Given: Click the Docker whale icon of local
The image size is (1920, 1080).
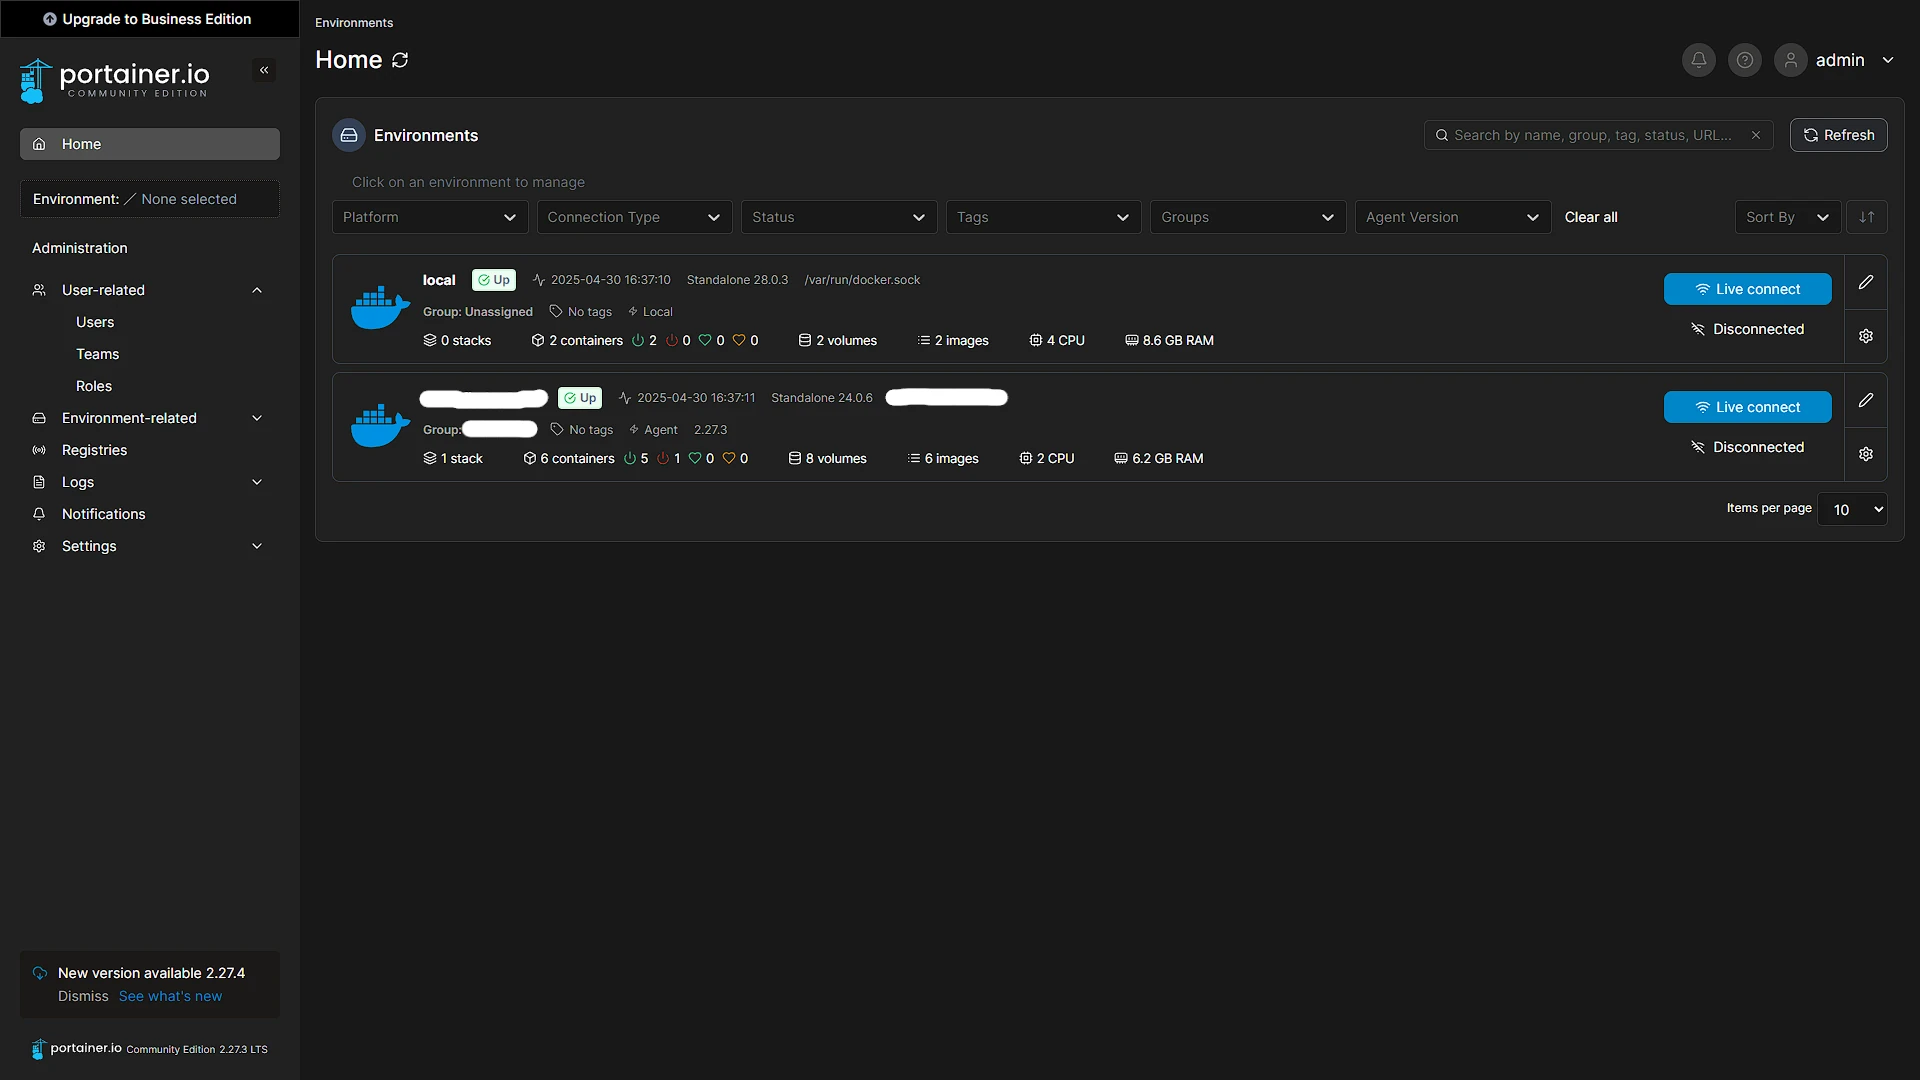Looking at the screenshot, I should point(380,308).
